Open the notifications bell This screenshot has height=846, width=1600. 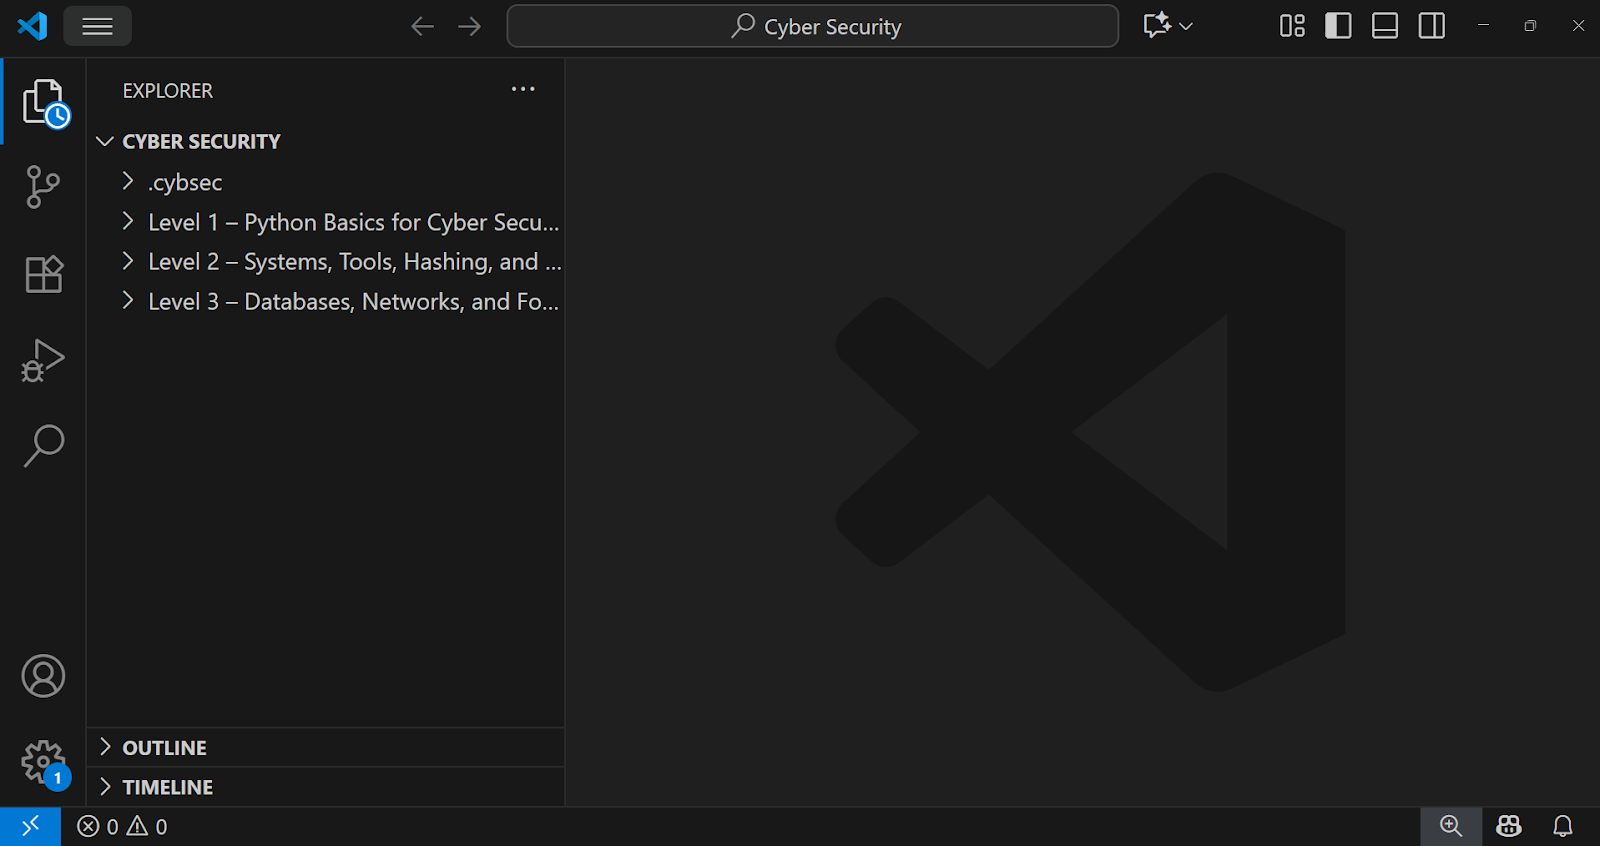pyautogui.click(x=1562, y=826)
